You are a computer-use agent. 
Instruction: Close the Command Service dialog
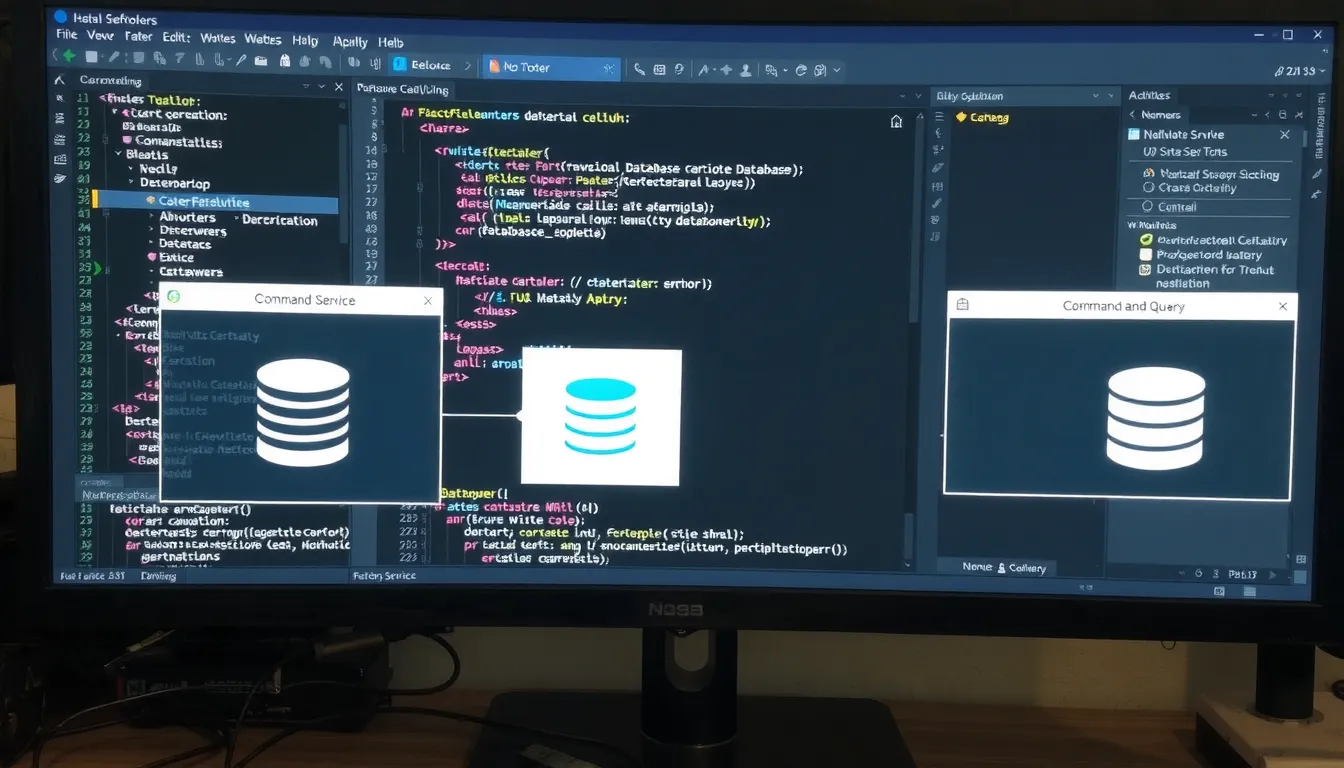tap(428, 300)
